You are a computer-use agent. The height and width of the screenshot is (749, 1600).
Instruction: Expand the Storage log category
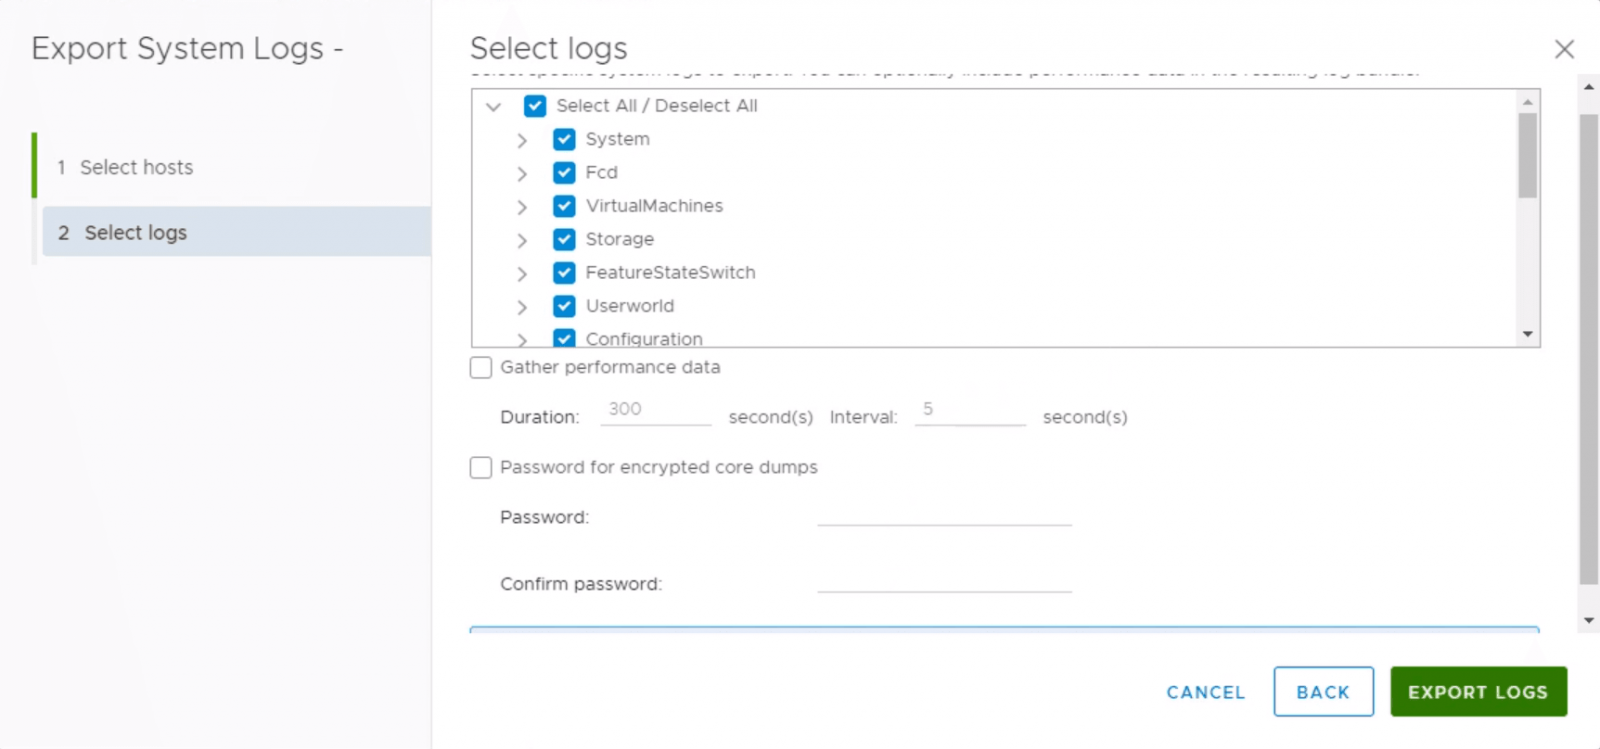[522, 240]
